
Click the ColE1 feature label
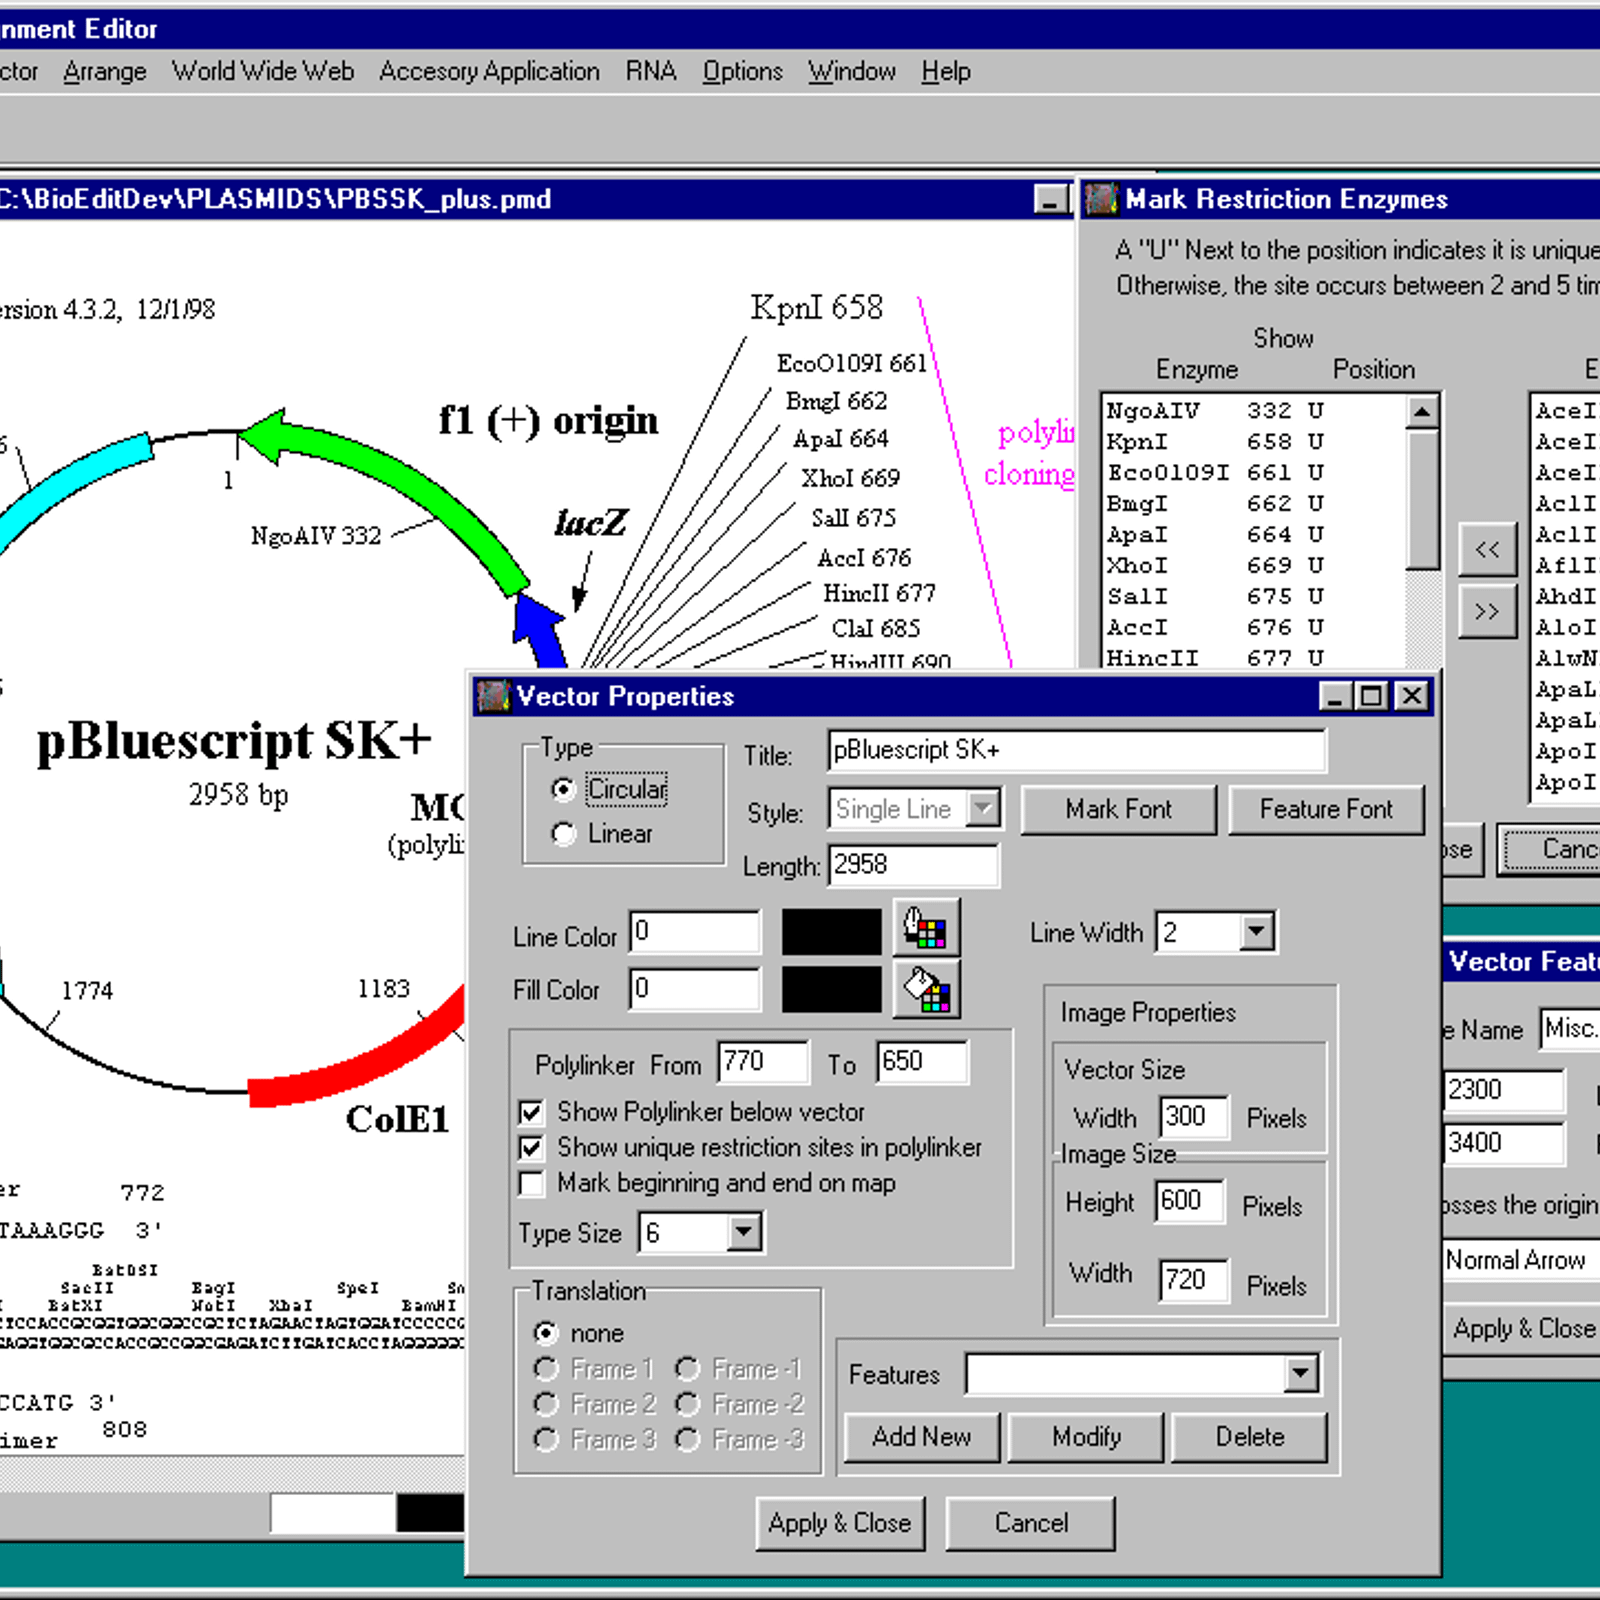pos(397,1119)
